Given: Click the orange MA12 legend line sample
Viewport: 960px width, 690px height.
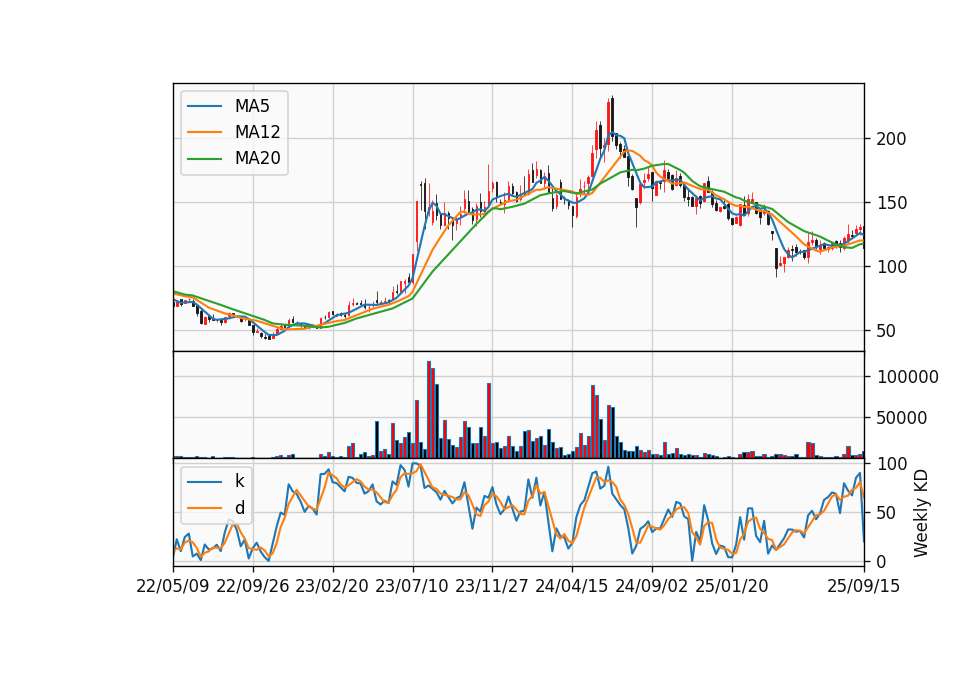Looking at the screenshot, I should 204,132.
